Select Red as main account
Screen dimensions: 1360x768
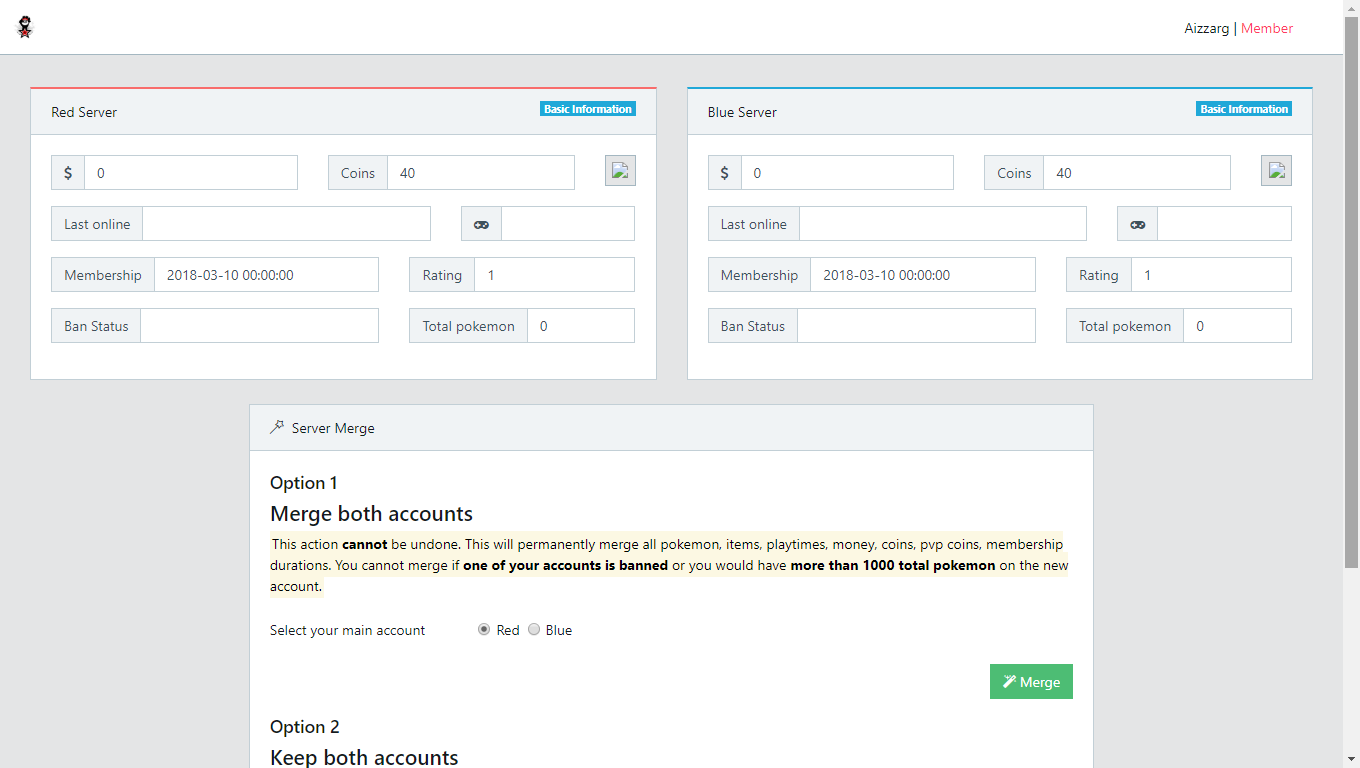tap(484, 630)
